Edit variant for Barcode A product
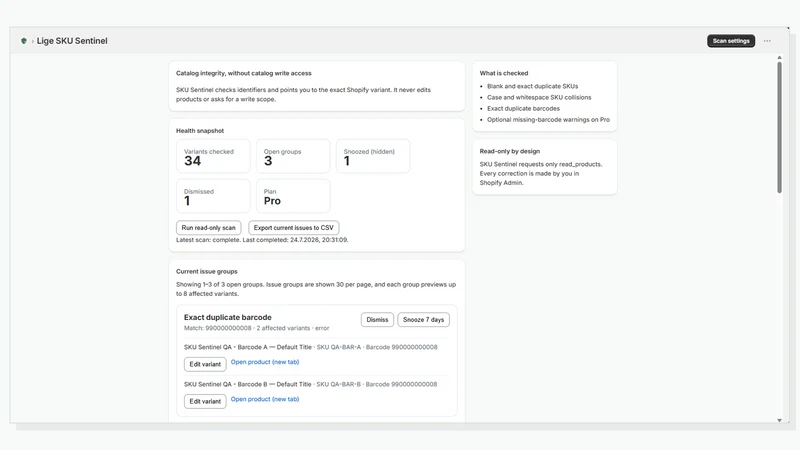Viewport: 800px width, 450px height. click(205, 364)
